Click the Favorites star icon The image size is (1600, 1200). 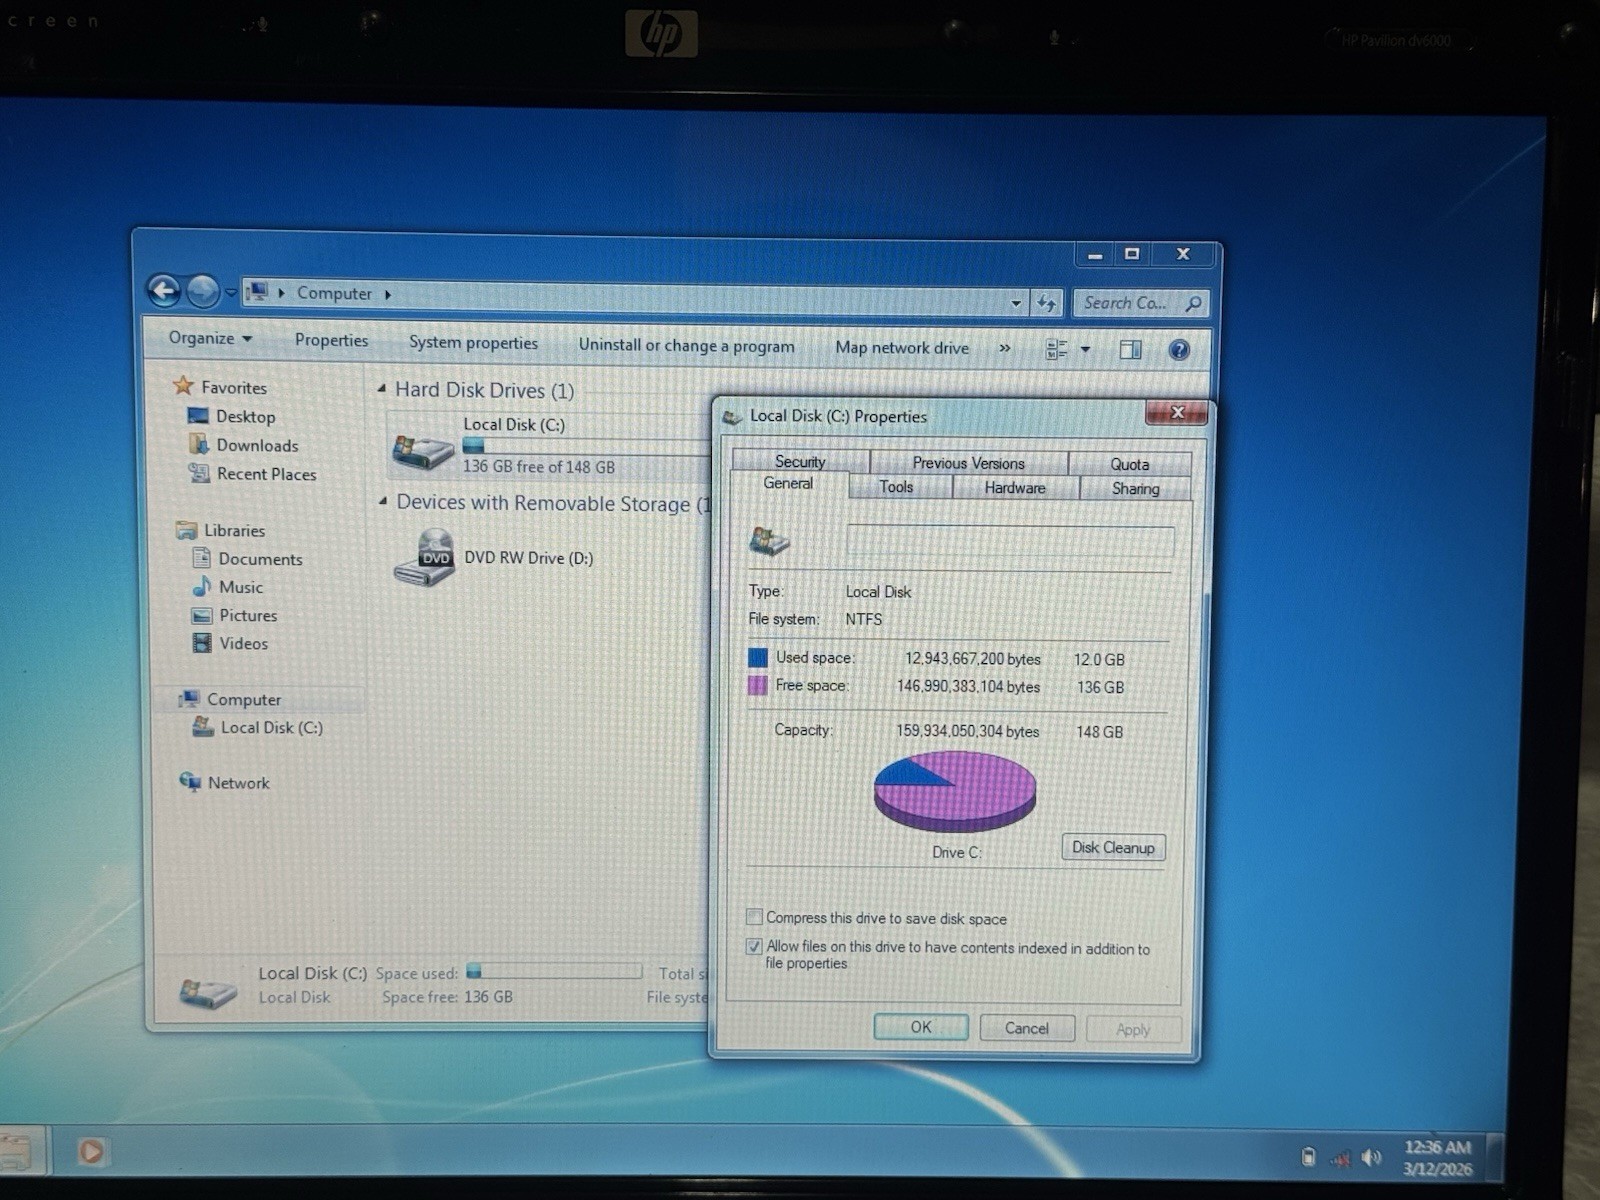pos(183,385)
